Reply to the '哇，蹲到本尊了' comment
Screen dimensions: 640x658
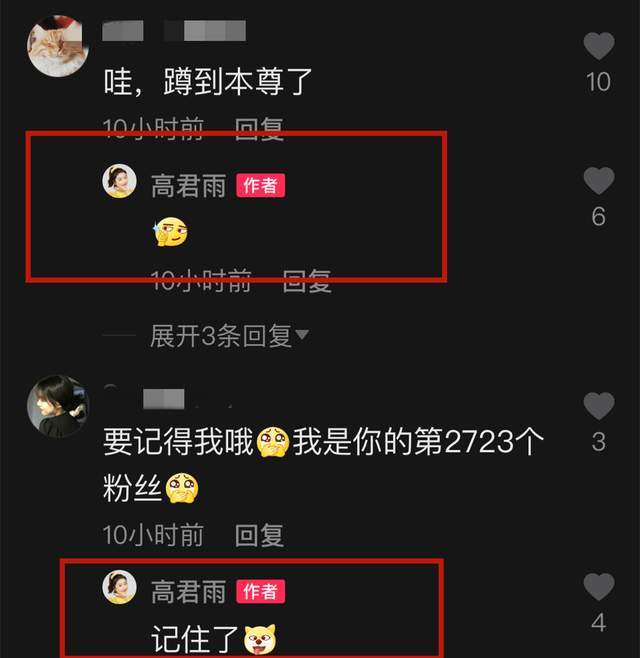[259, 129]
